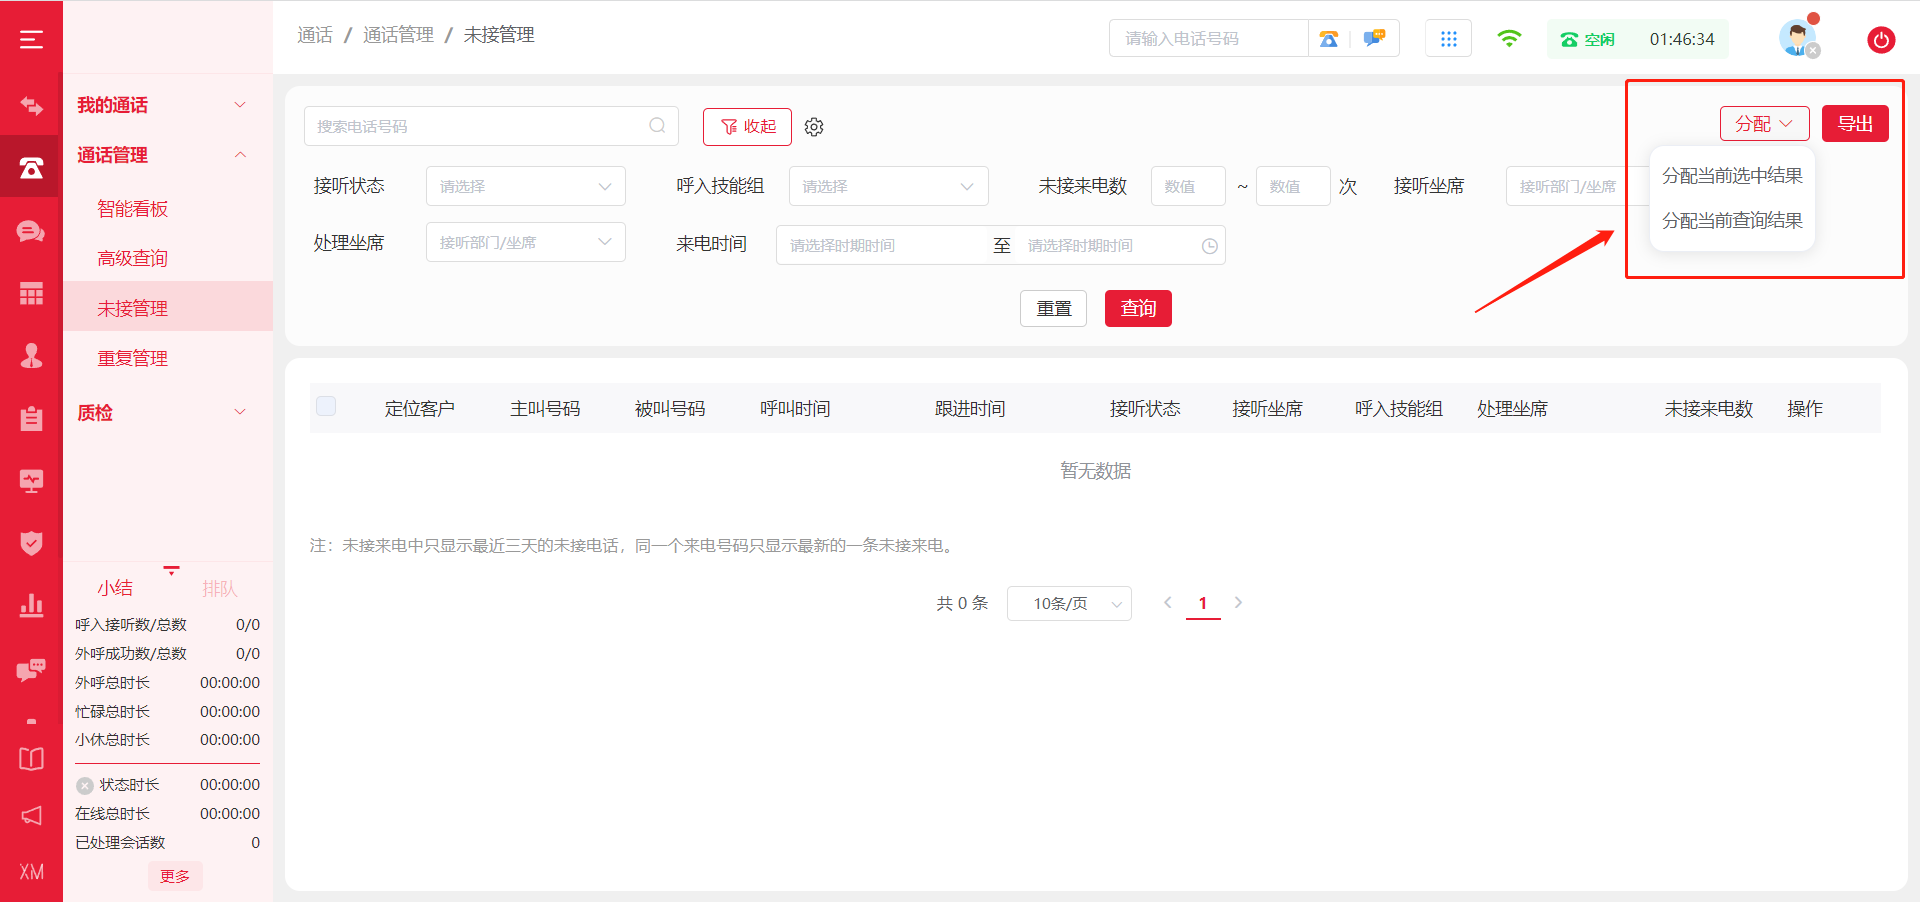Go to the next page arrow

tap(1238, 603)
